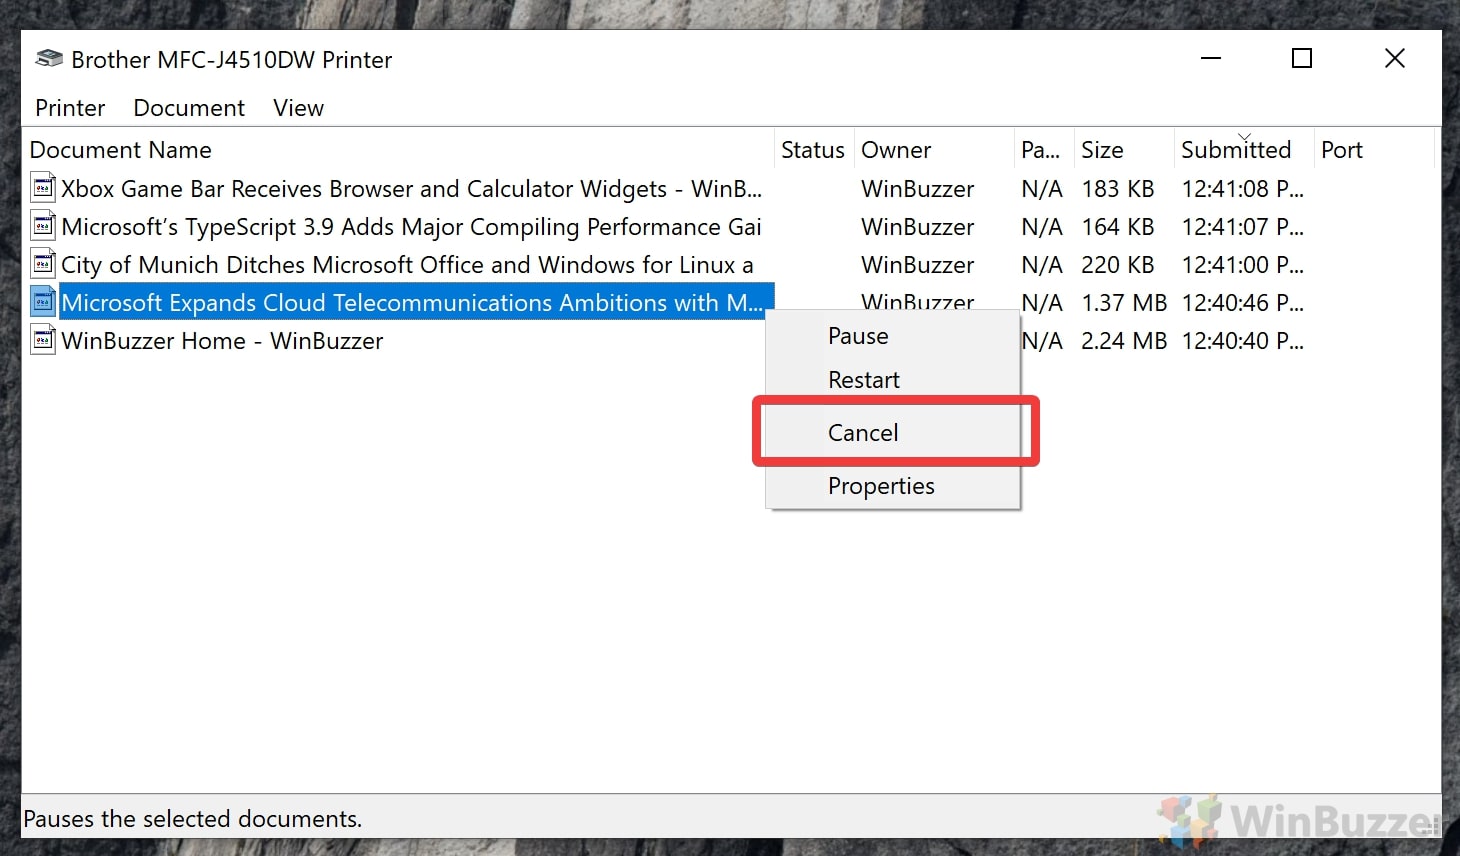This screenshot has height=856, width=1460.
Task: Click the 12:41:08 submitted time
Action: coord(1242,189)
